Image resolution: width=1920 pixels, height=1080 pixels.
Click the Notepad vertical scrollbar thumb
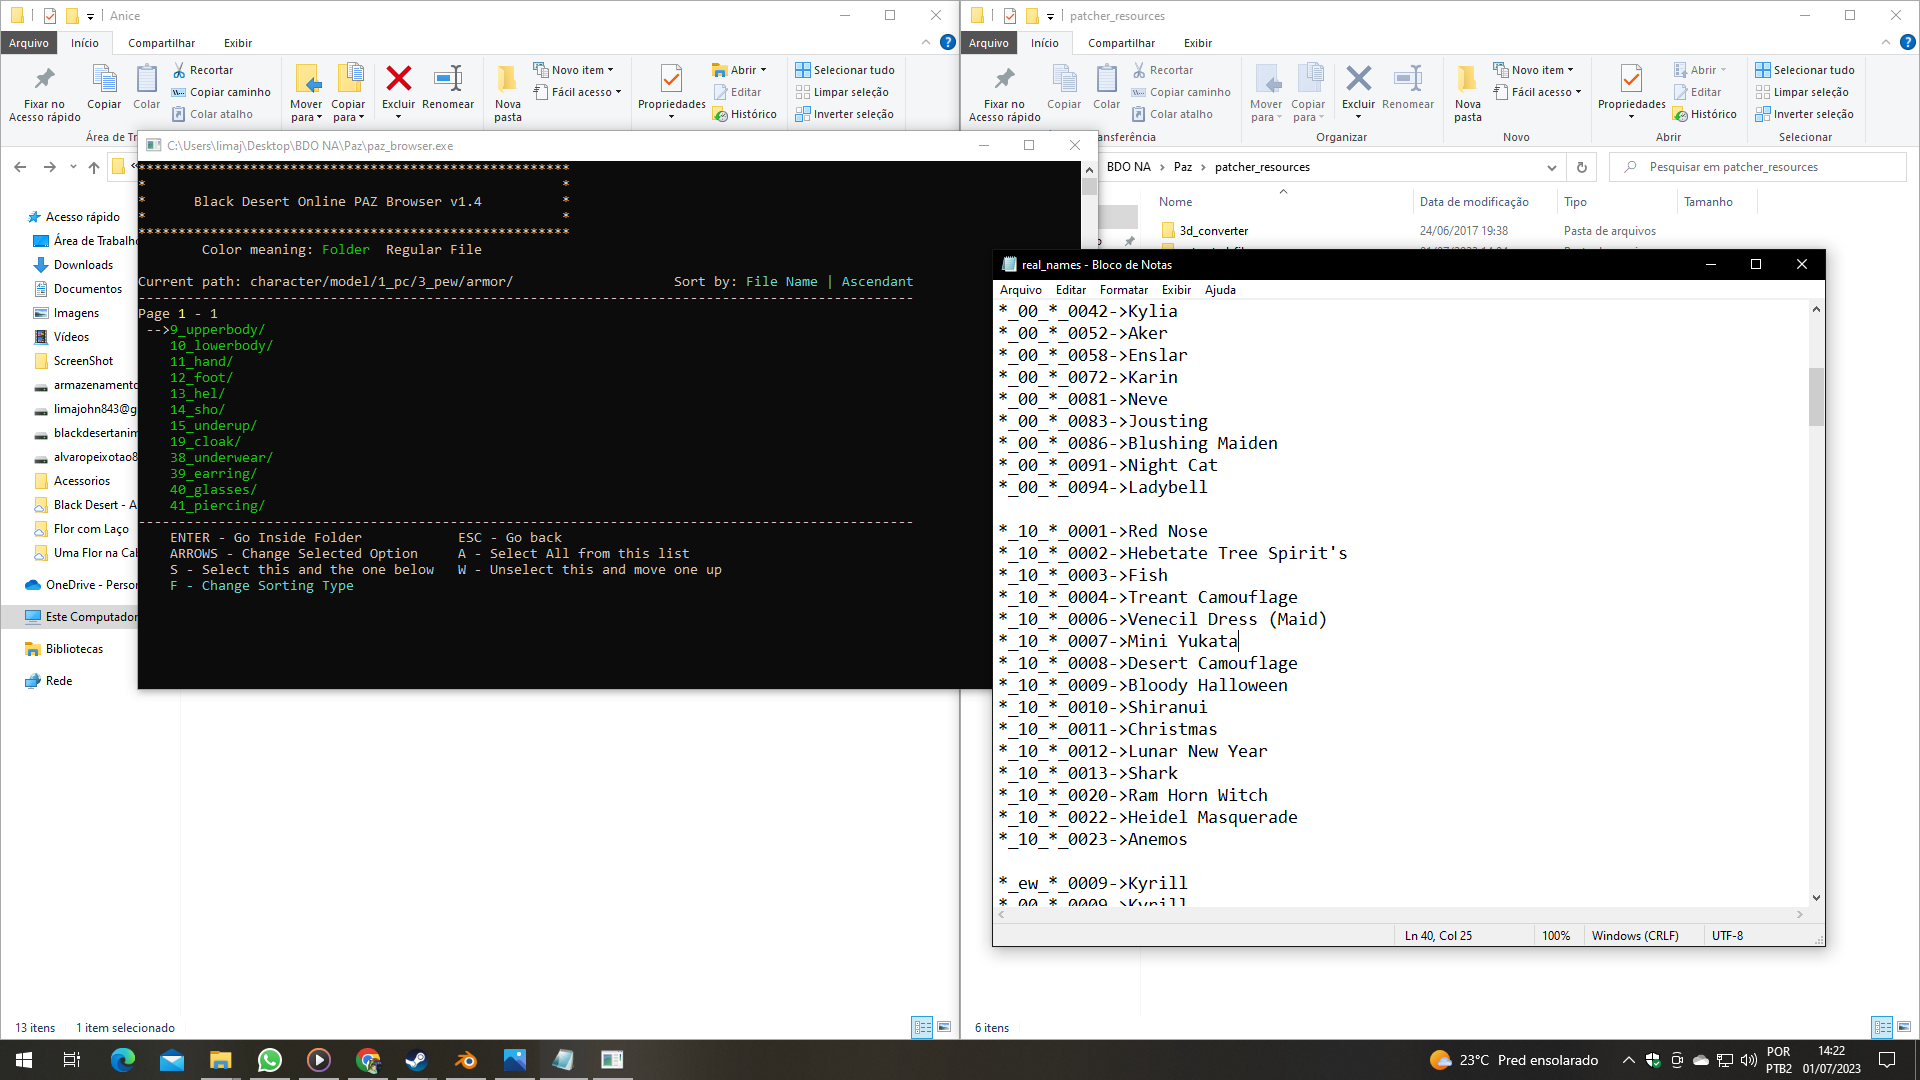coord(1816,396)
